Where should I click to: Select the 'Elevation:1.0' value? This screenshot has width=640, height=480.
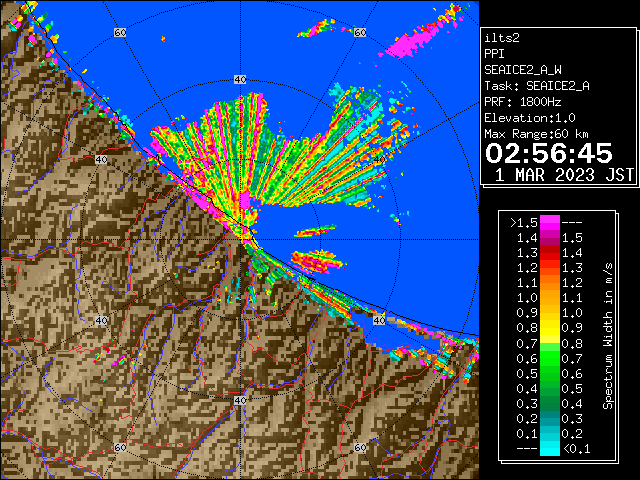coord(530,118)
